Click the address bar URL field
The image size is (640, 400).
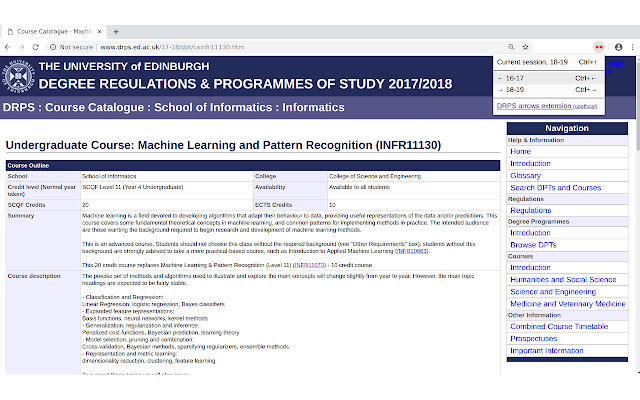point(278,47)
